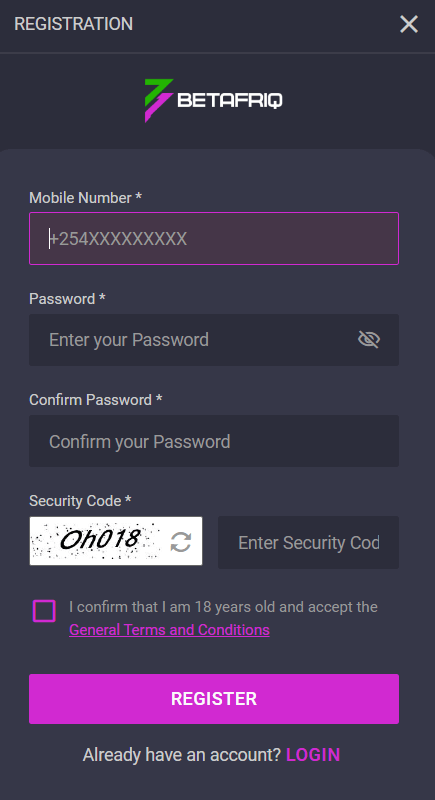The width and height of the screenshot is (435, 800).
Task: Click the REGISTRATION header title
Action: [x=73, y=24]
